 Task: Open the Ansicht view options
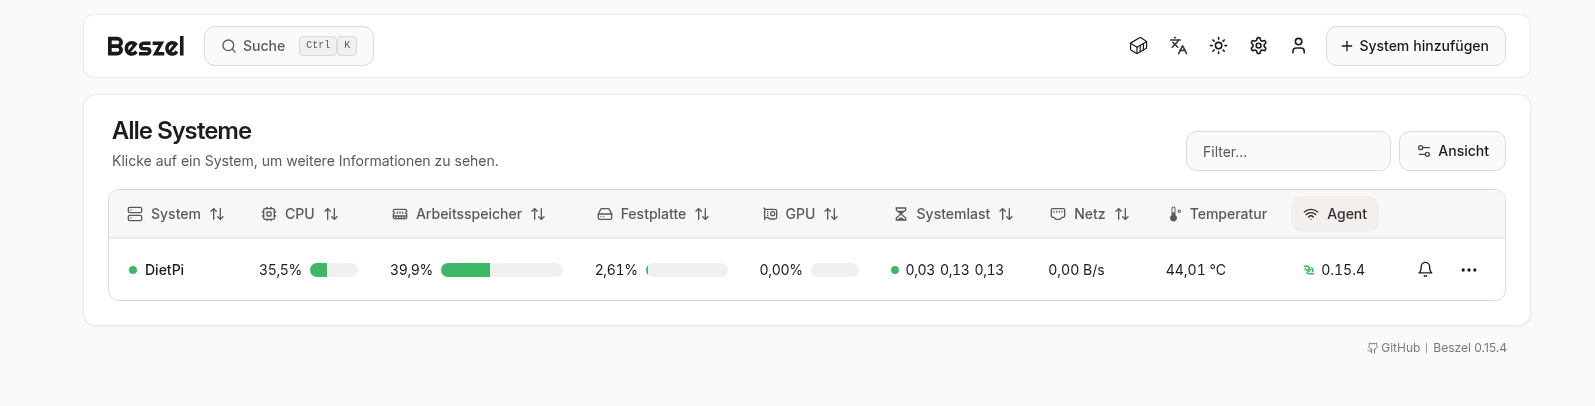click(x=1451, y=151)
